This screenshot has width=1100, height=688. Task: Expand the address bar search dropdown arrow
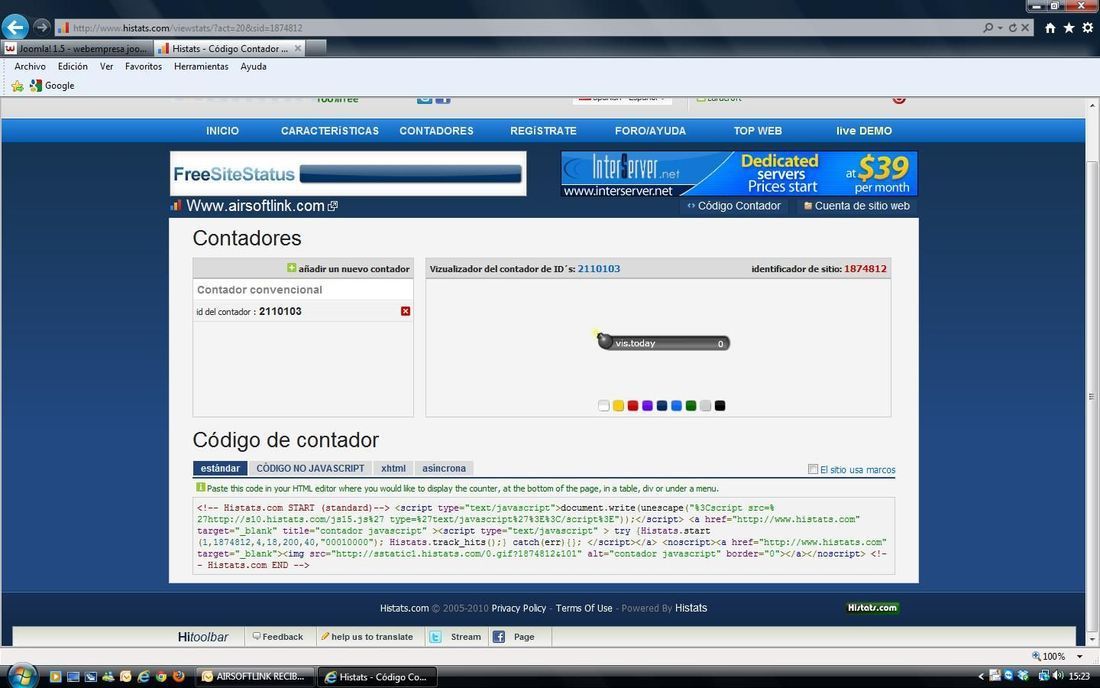click(x=1000, y=28)
